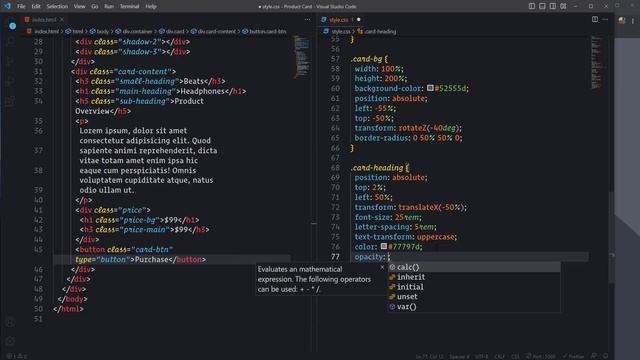This screenshot has width=640, height=360.
Task: Open the File menu
Action: (x=21, y=7)
